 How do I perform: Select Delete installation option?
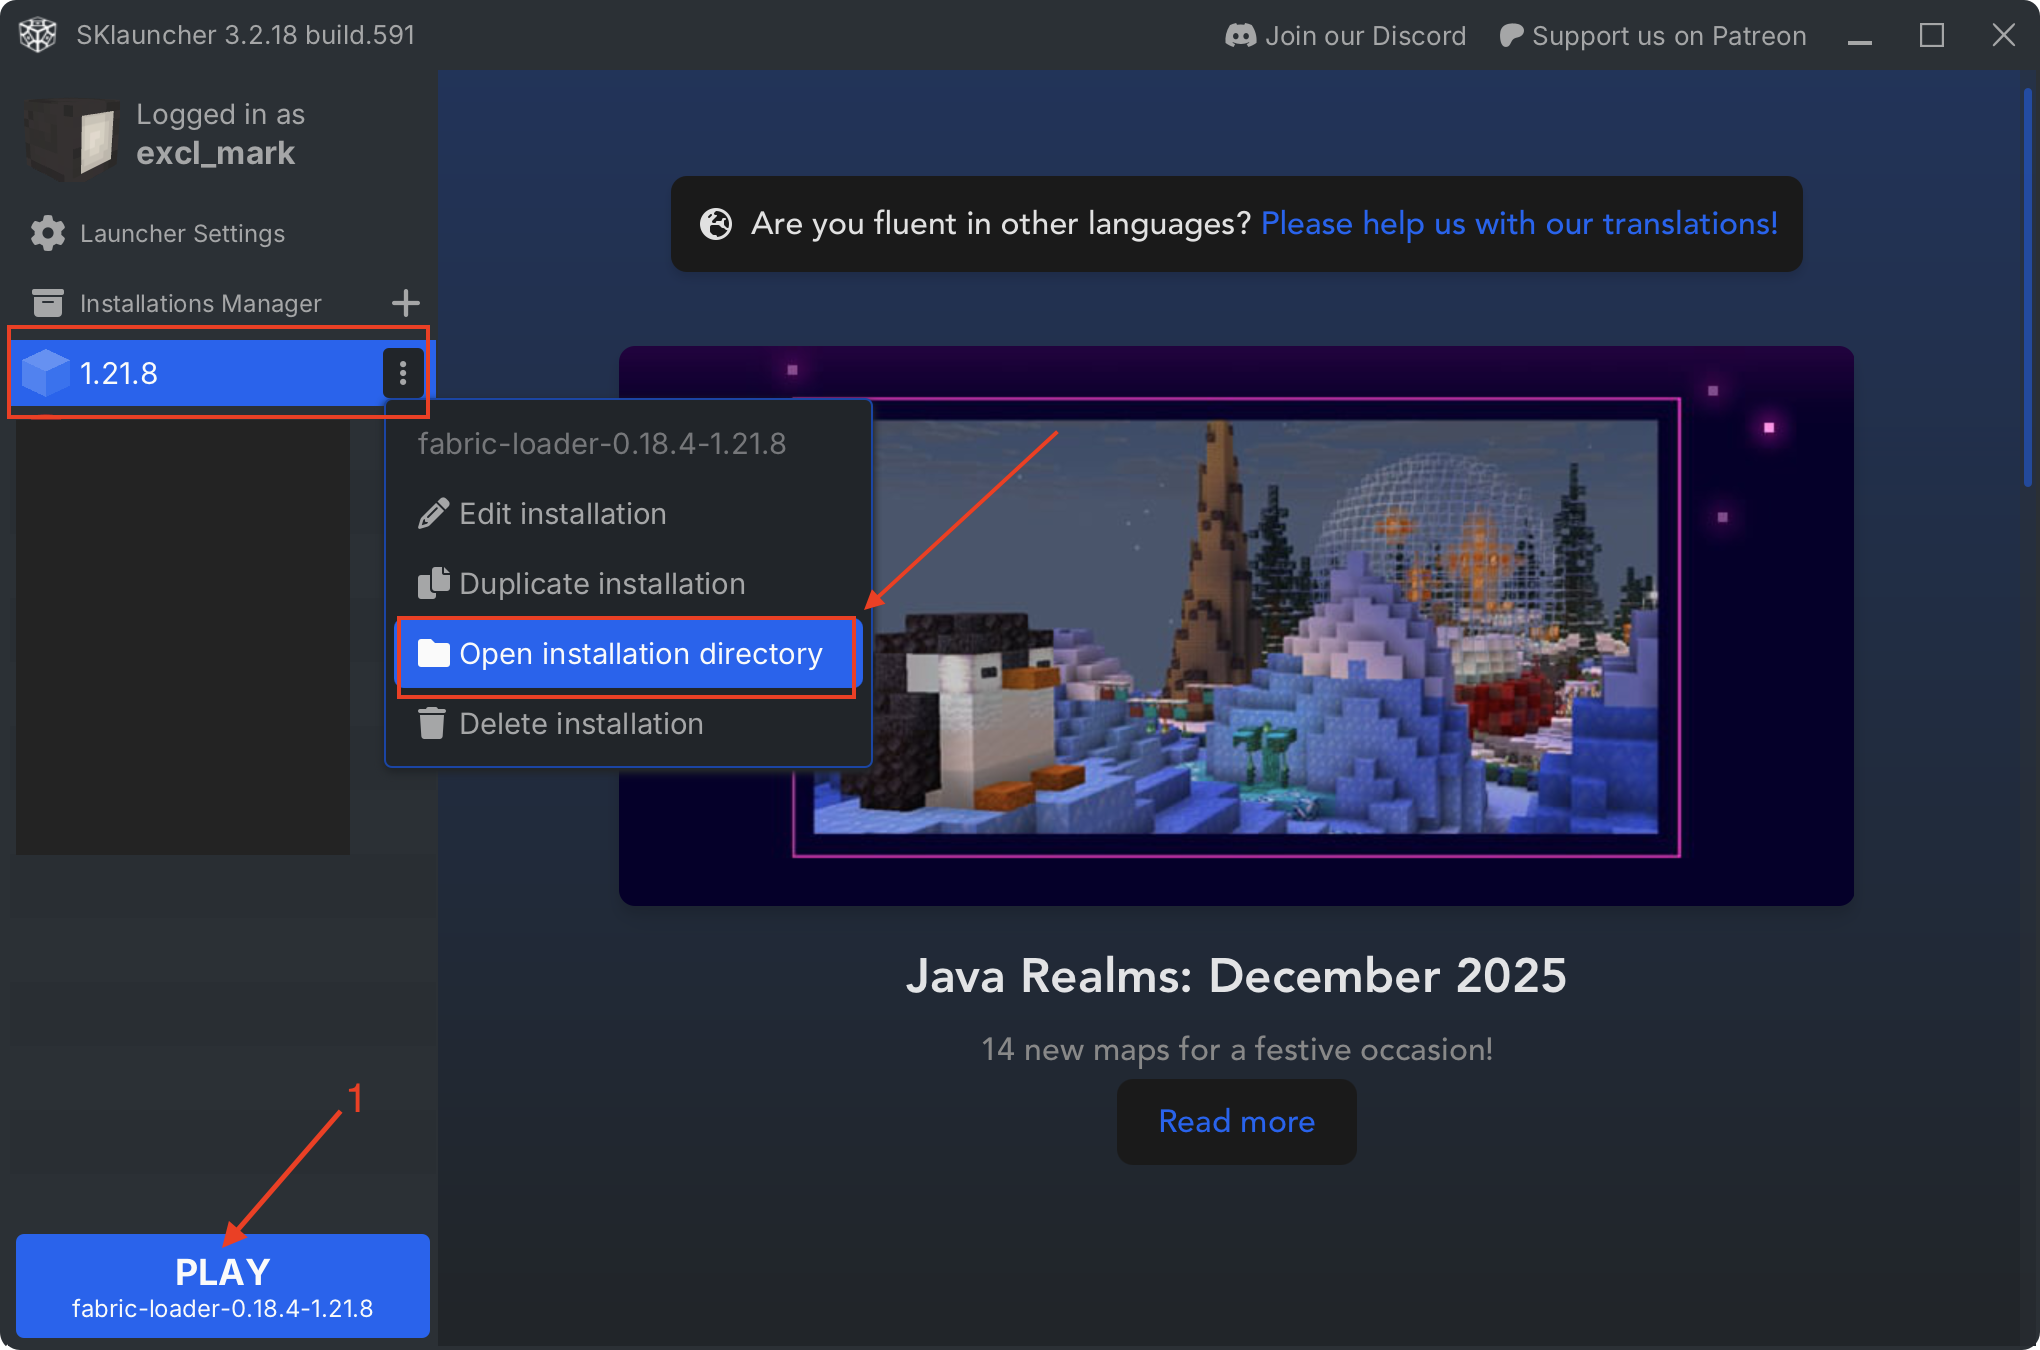click(x=580, y=724)
